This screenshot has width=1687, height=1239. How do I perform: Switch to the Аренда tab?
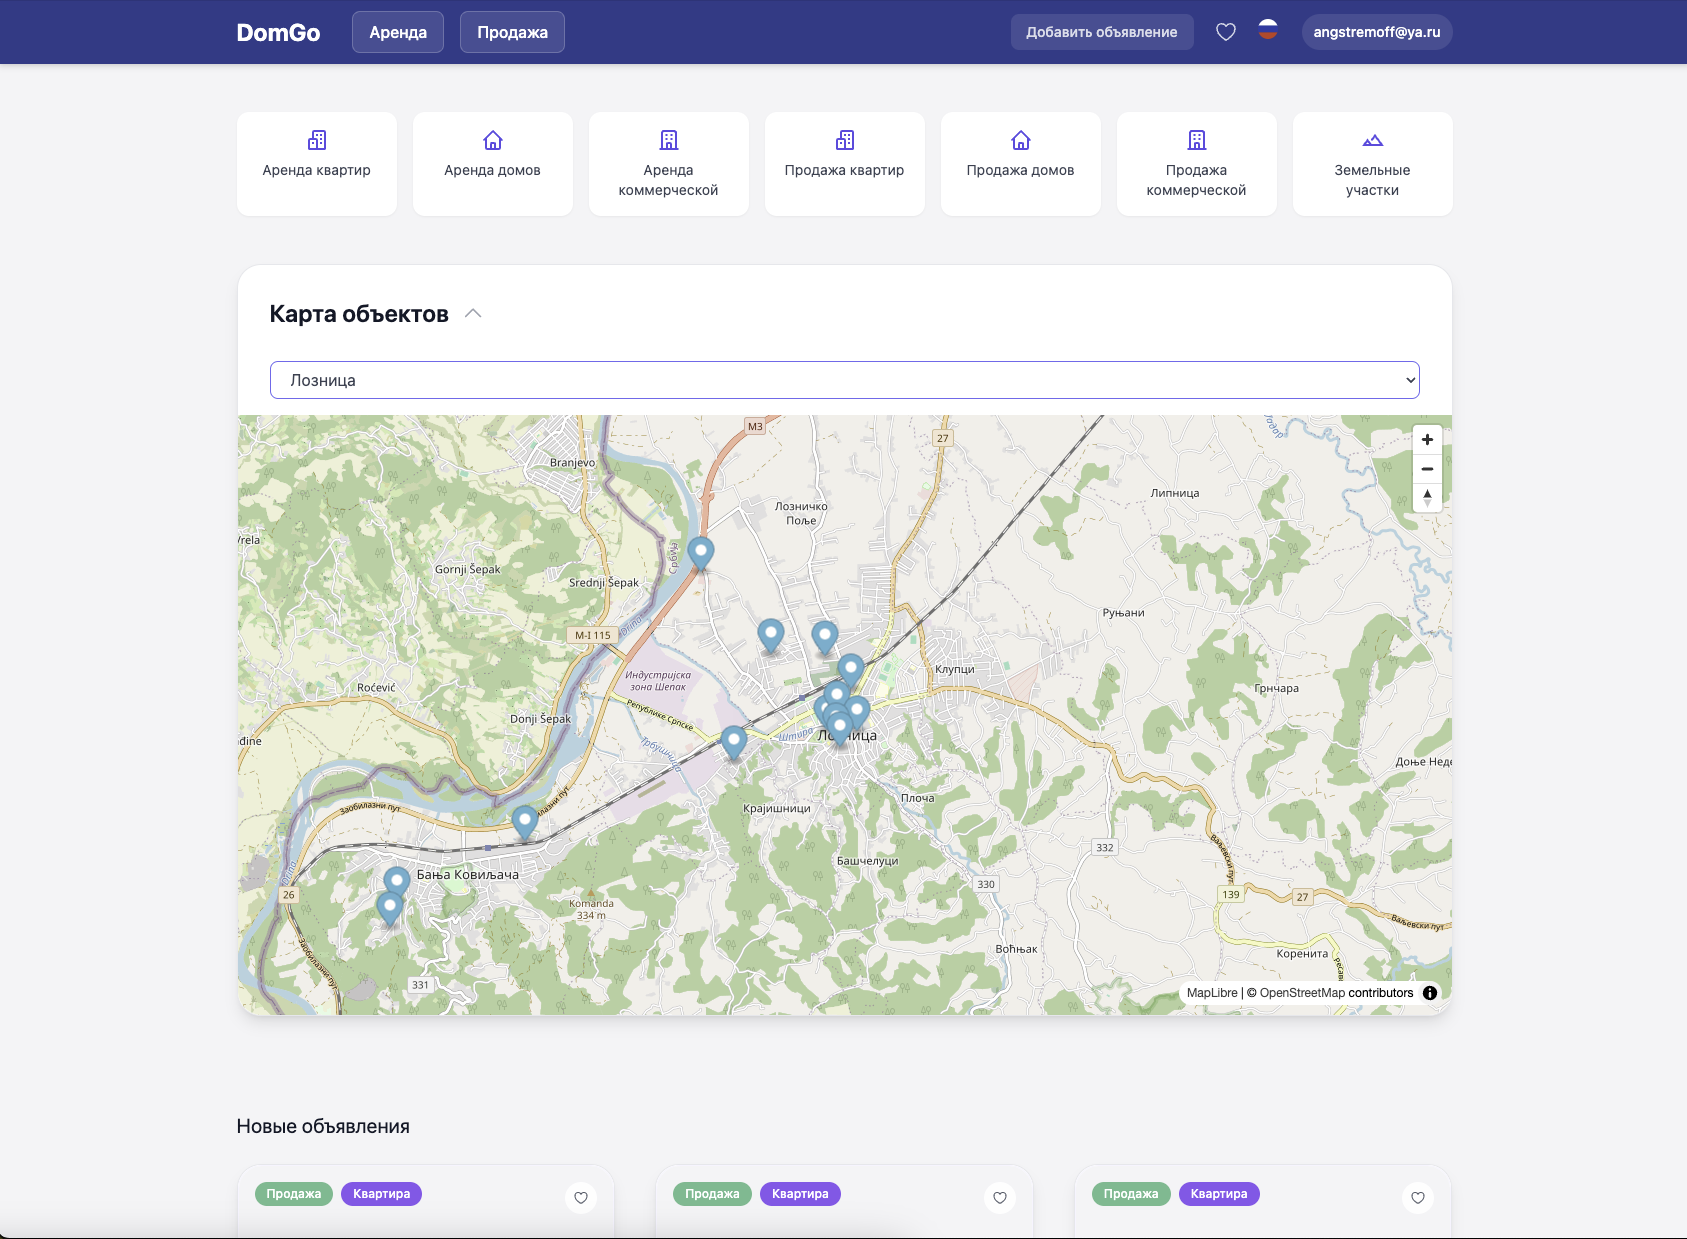(x=398, y=32)
